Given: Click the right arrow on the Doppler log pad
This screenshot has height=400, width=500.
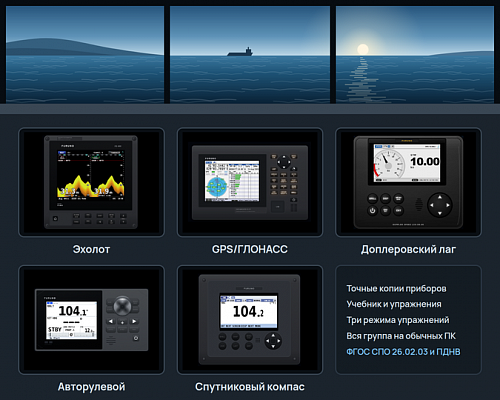Looking at the screenshot, I should pos(448,205).
